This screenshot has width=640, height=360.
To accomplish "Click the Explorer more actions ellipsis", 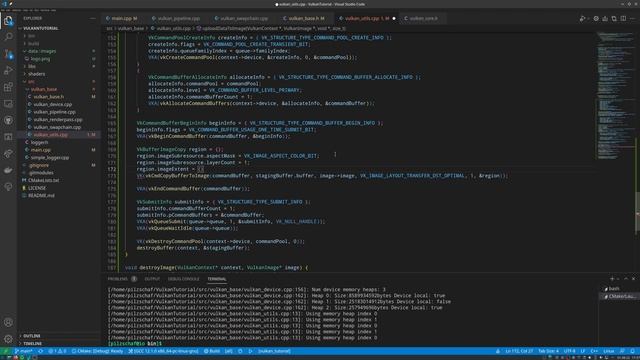I will pos(93,18).
